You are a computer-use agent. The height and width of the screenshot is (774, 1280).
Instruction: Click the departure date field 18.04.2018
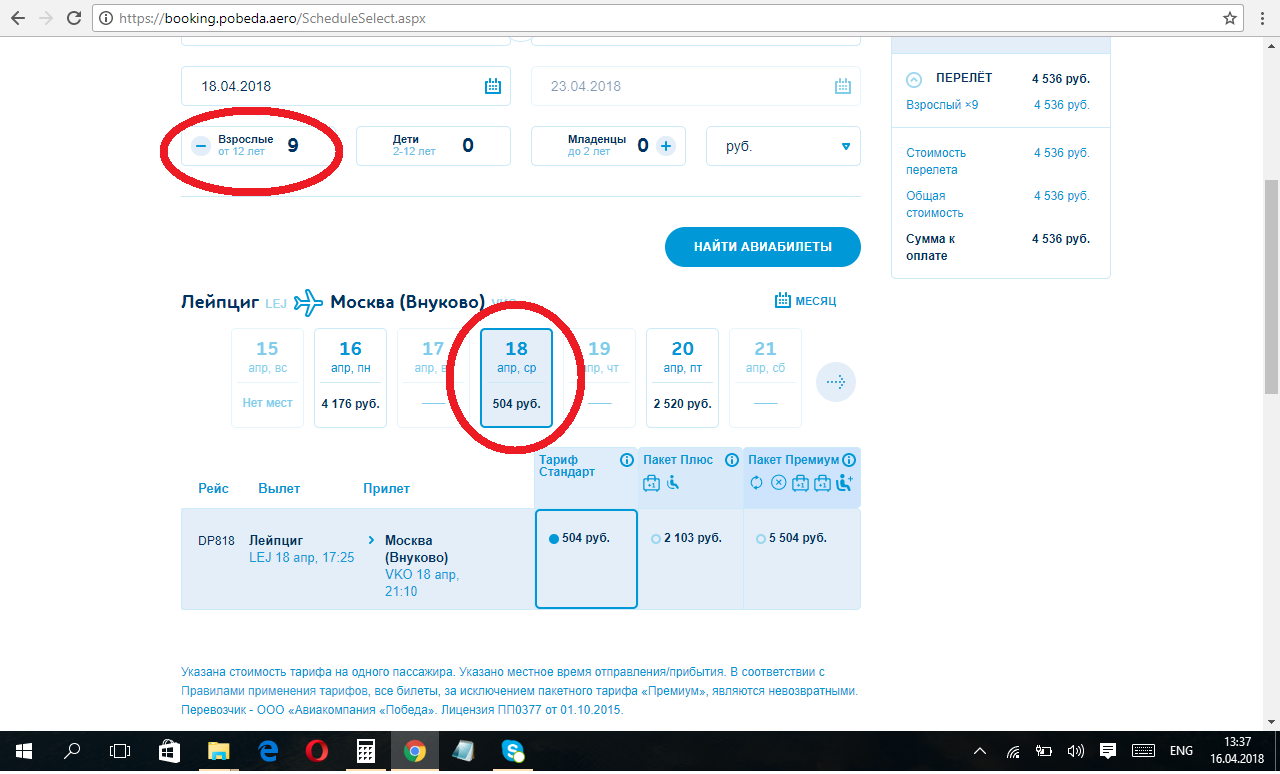[x=346, y=86]
